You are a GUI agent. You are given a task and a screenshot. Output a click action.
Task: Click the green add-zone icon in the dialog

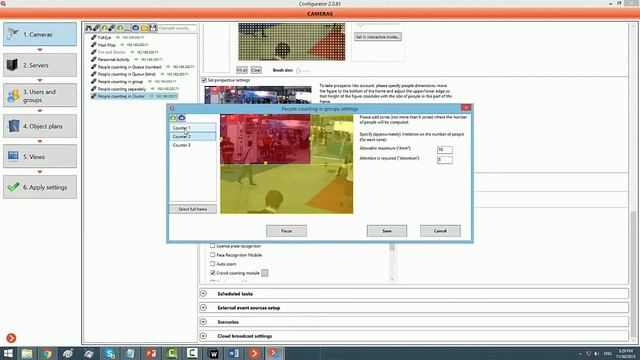[173, 118]
